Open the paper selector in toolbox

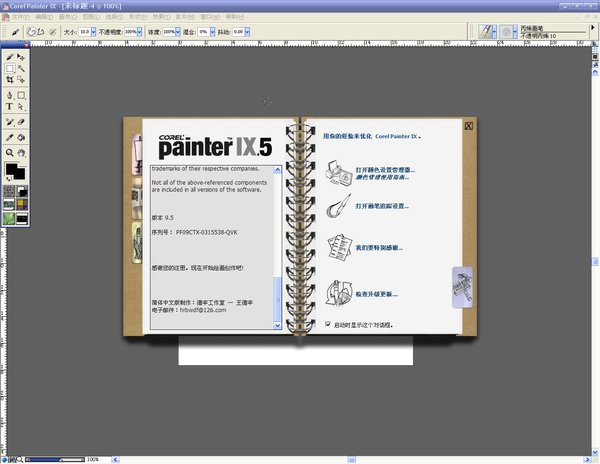(x=9, y=191)
